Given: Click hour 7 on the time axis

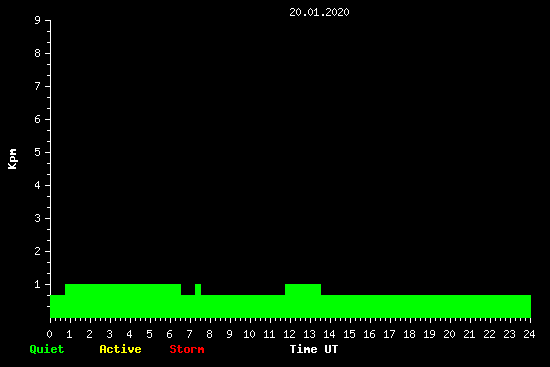Looking at the screenshot, I should (x=189, y=334).
